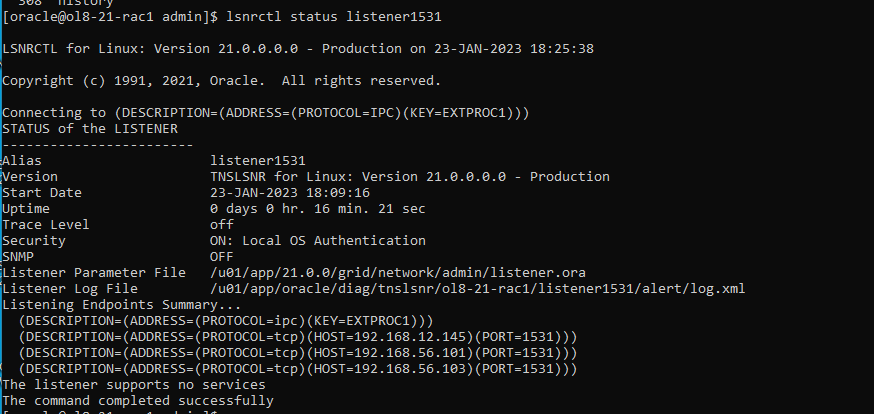Click the endpoint with host 192.168.56.103
The width and height of the screenshot is (874, 414).
point(298,369)
